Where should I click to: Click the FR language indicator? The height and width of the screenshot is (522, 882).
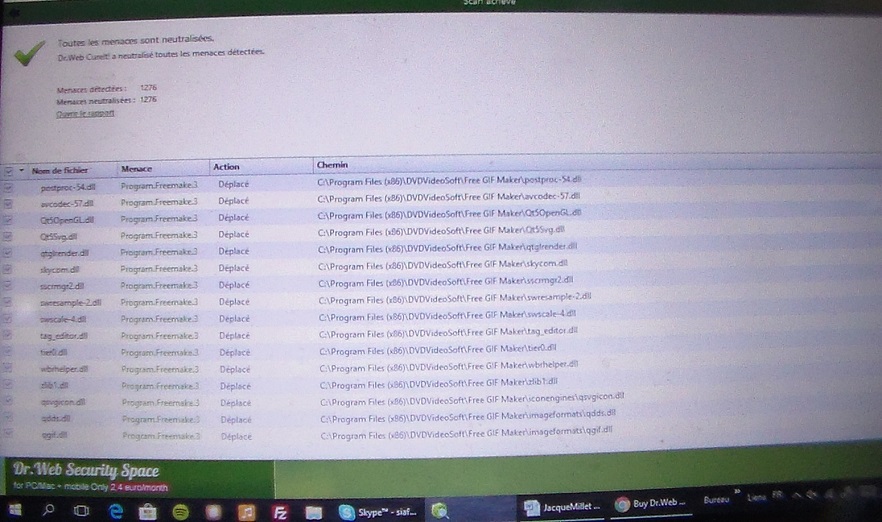coord(777,495)
